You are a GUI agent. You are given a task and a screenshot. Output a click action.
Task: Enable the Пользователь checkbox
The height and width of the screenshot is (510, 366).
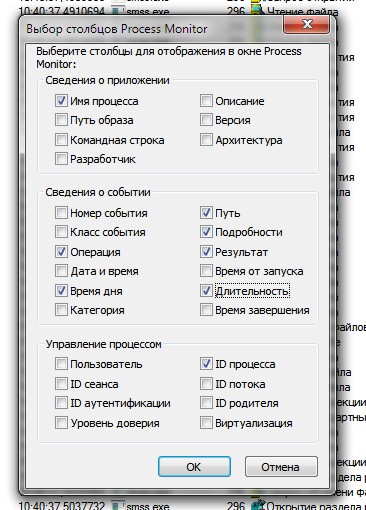pyautogui.click(x=61, y=363)
